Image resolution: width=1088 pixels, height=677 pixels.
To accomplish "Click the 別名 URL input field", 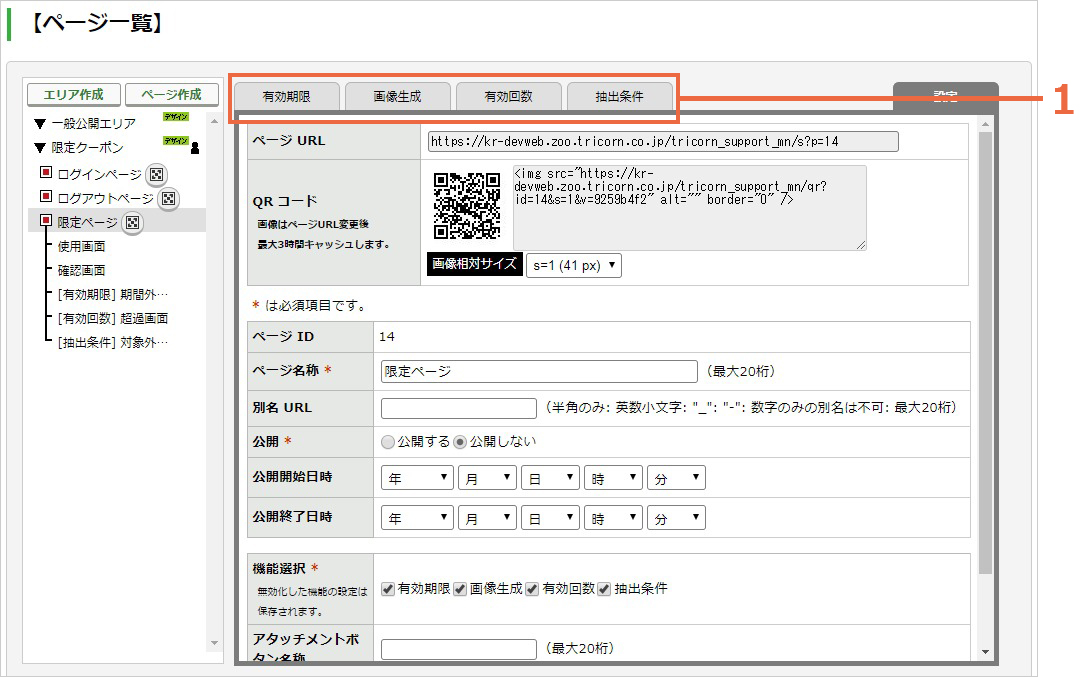I will click(459, 409).
